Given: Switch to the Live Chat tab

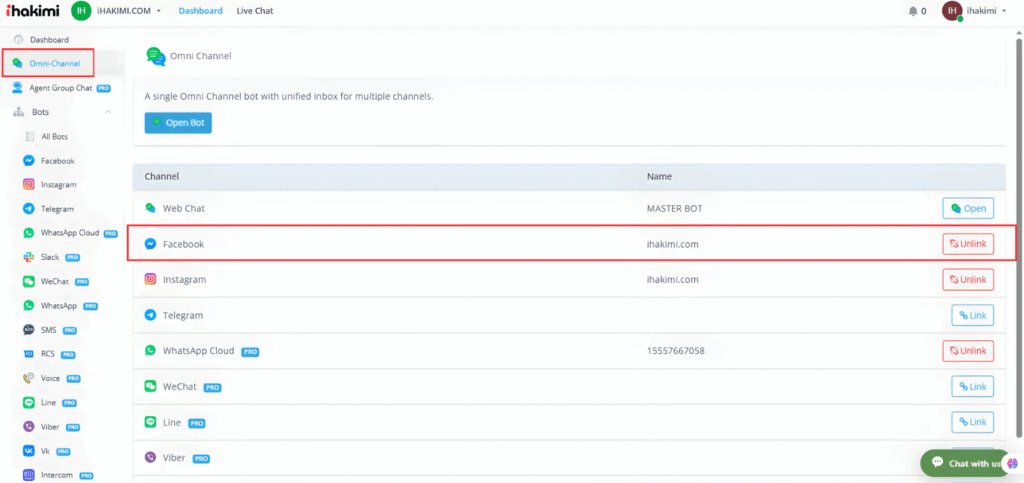Looking at the screenshot, I should [x=255, y=11].
